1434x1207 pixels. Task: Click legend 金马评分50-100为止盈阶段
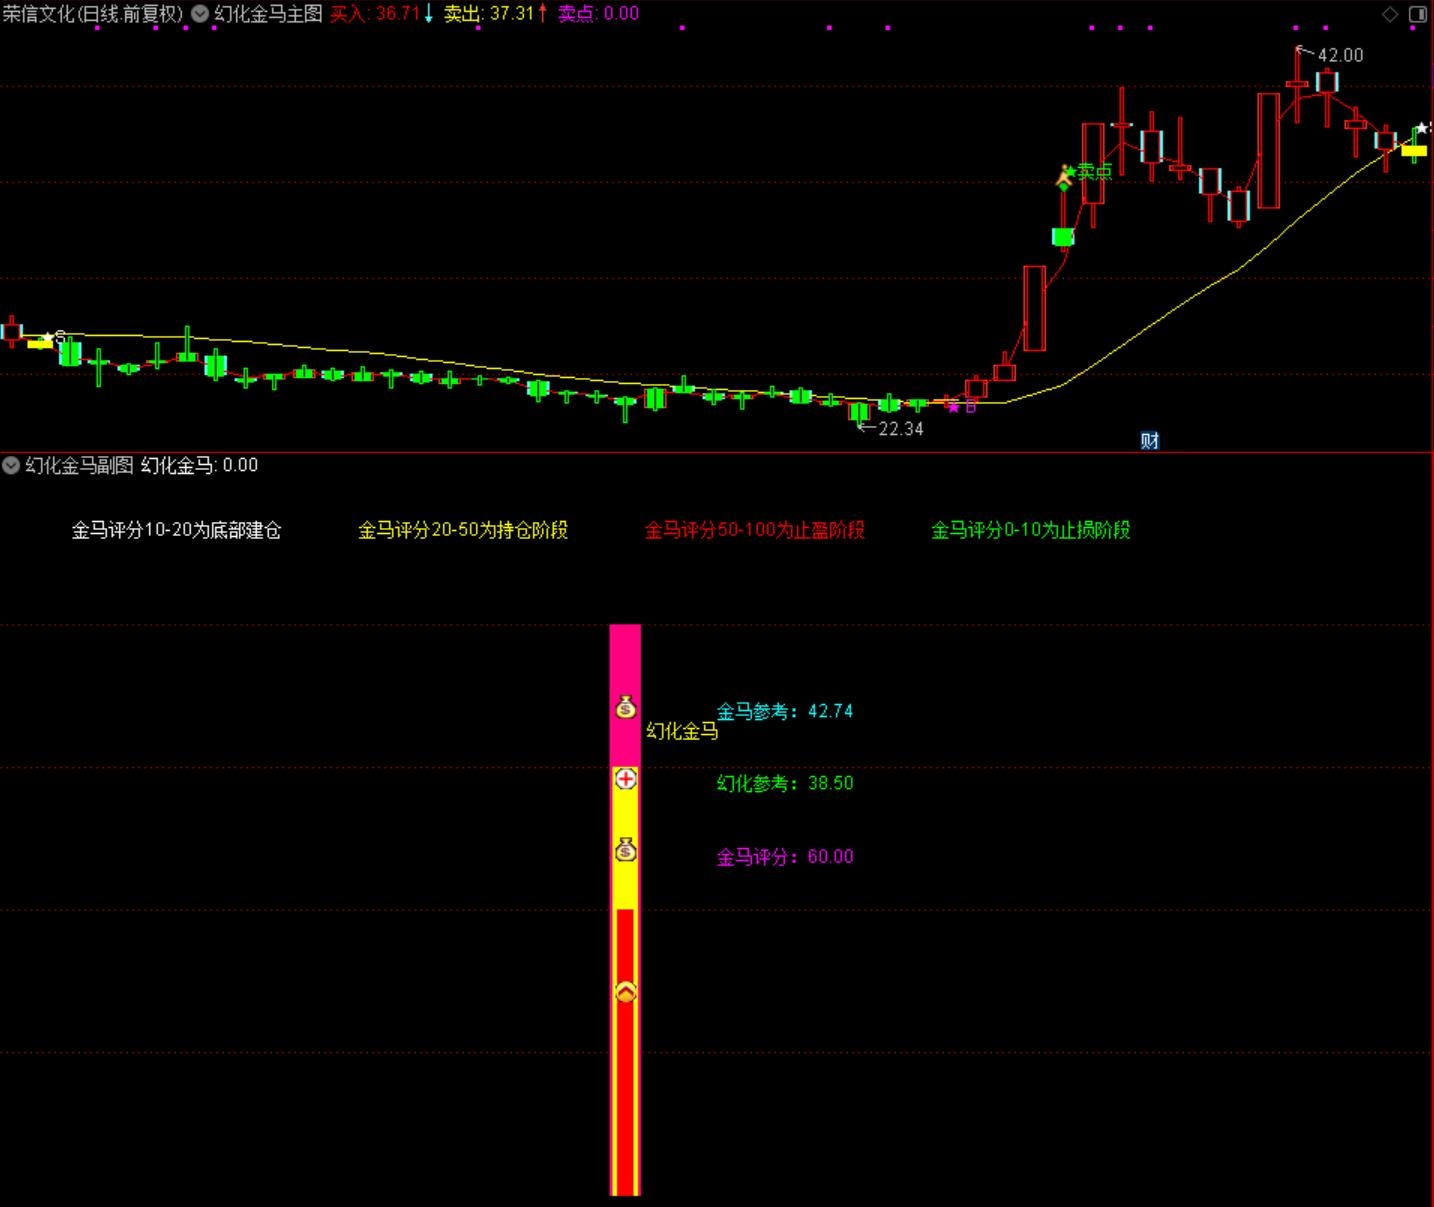755,530
